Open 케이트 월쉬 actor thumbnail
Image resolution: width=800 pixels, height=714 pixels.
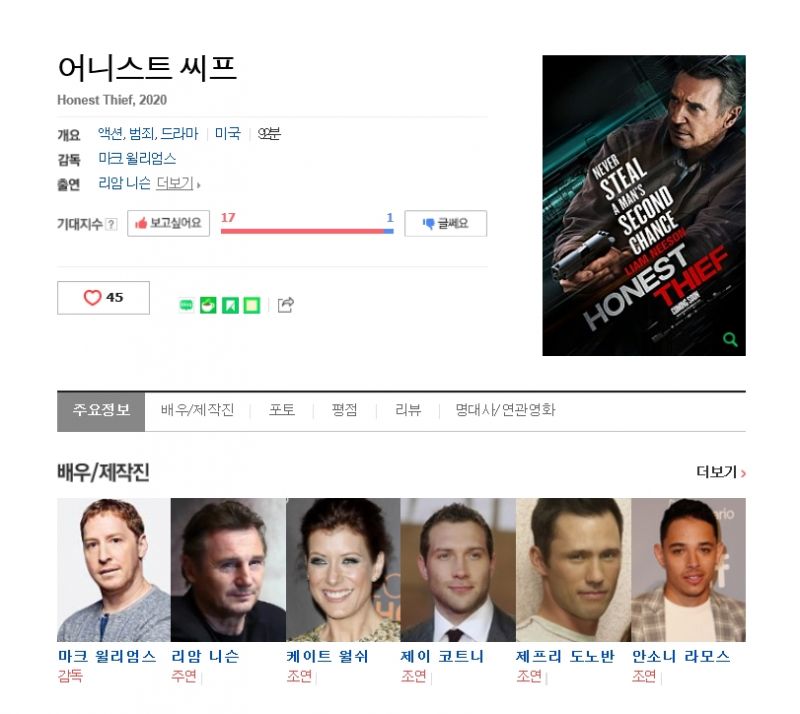point(343,570)
